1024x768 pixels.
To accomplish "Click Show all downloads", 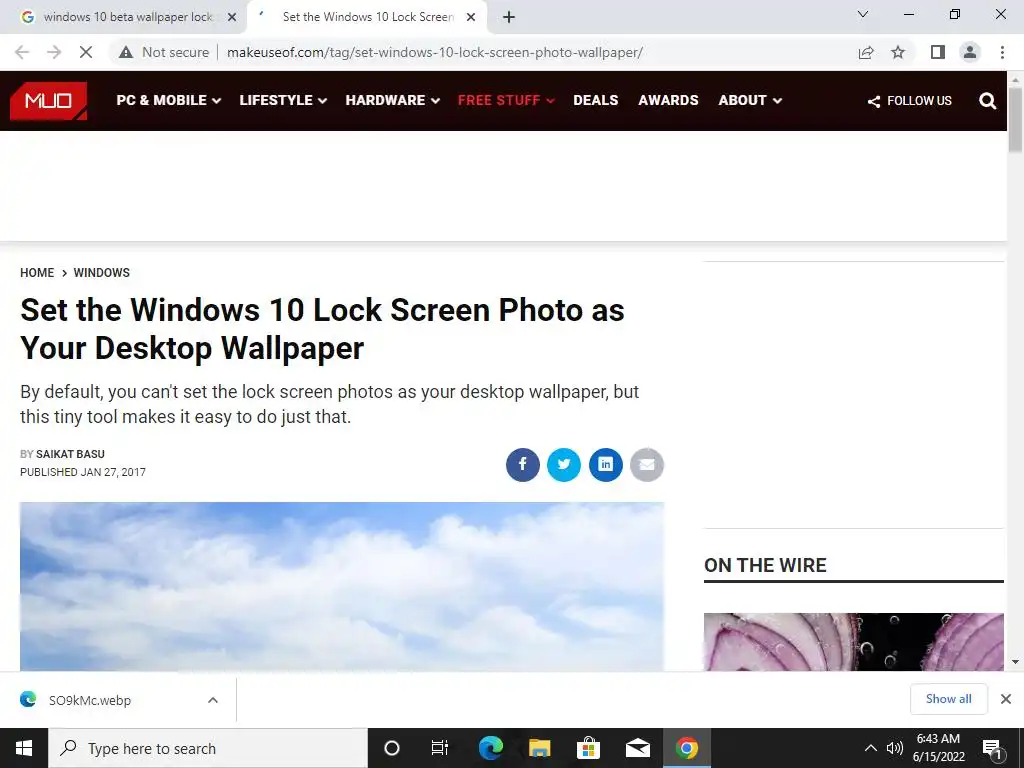I will click(948, 699).
